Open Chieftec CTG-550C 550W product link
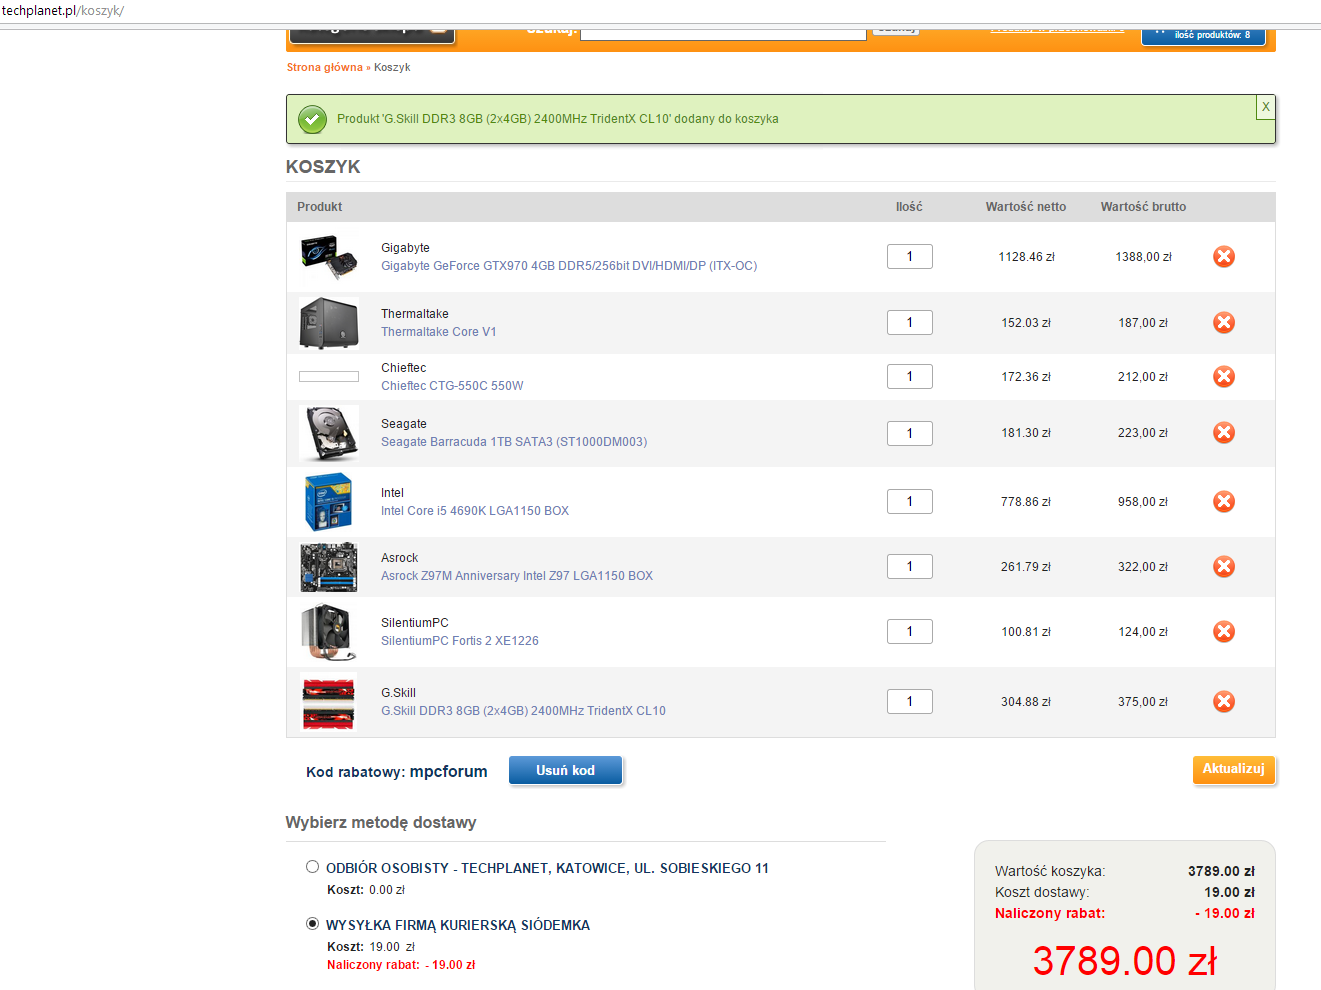 pos(452,386)
